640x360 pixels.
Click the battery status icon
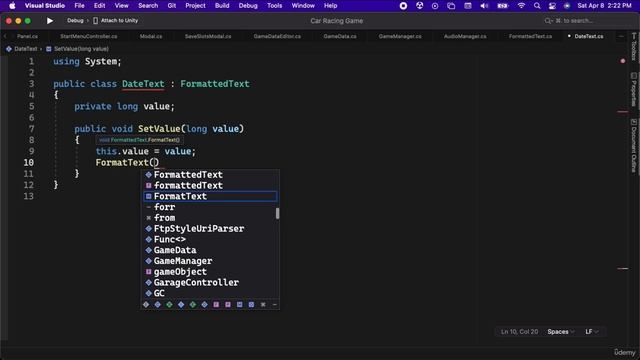[503, 6]
